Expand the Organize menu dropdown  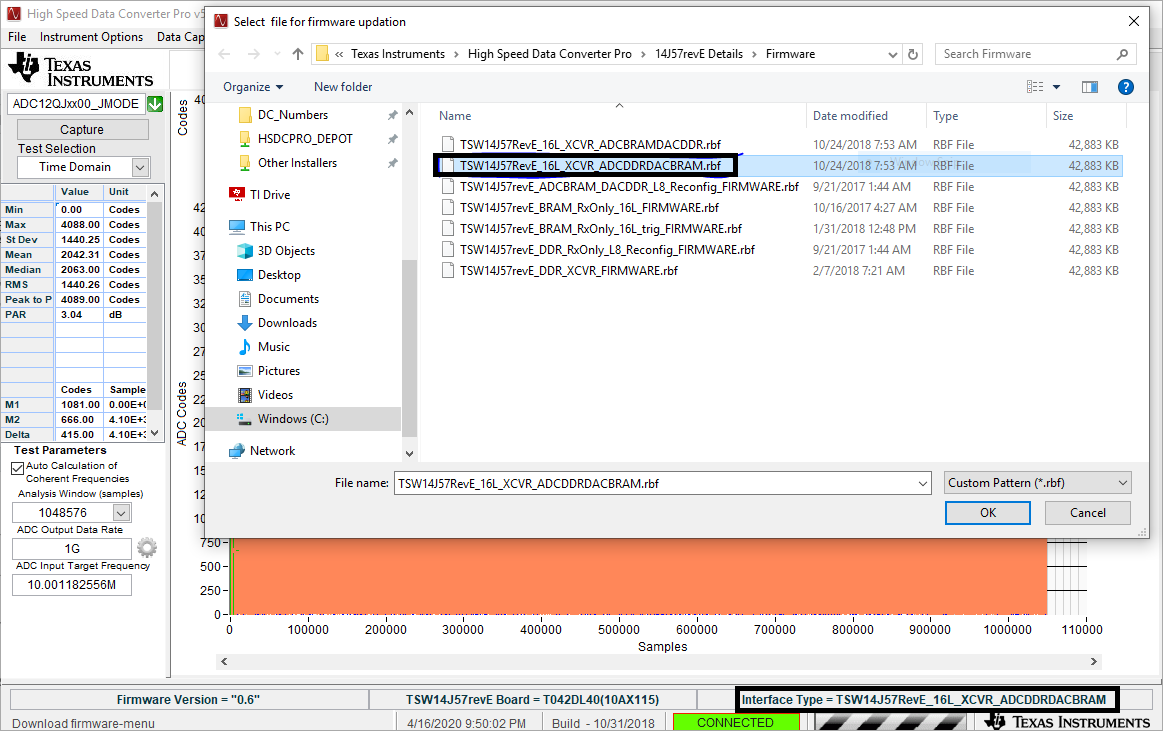click(x=253, y=87)
